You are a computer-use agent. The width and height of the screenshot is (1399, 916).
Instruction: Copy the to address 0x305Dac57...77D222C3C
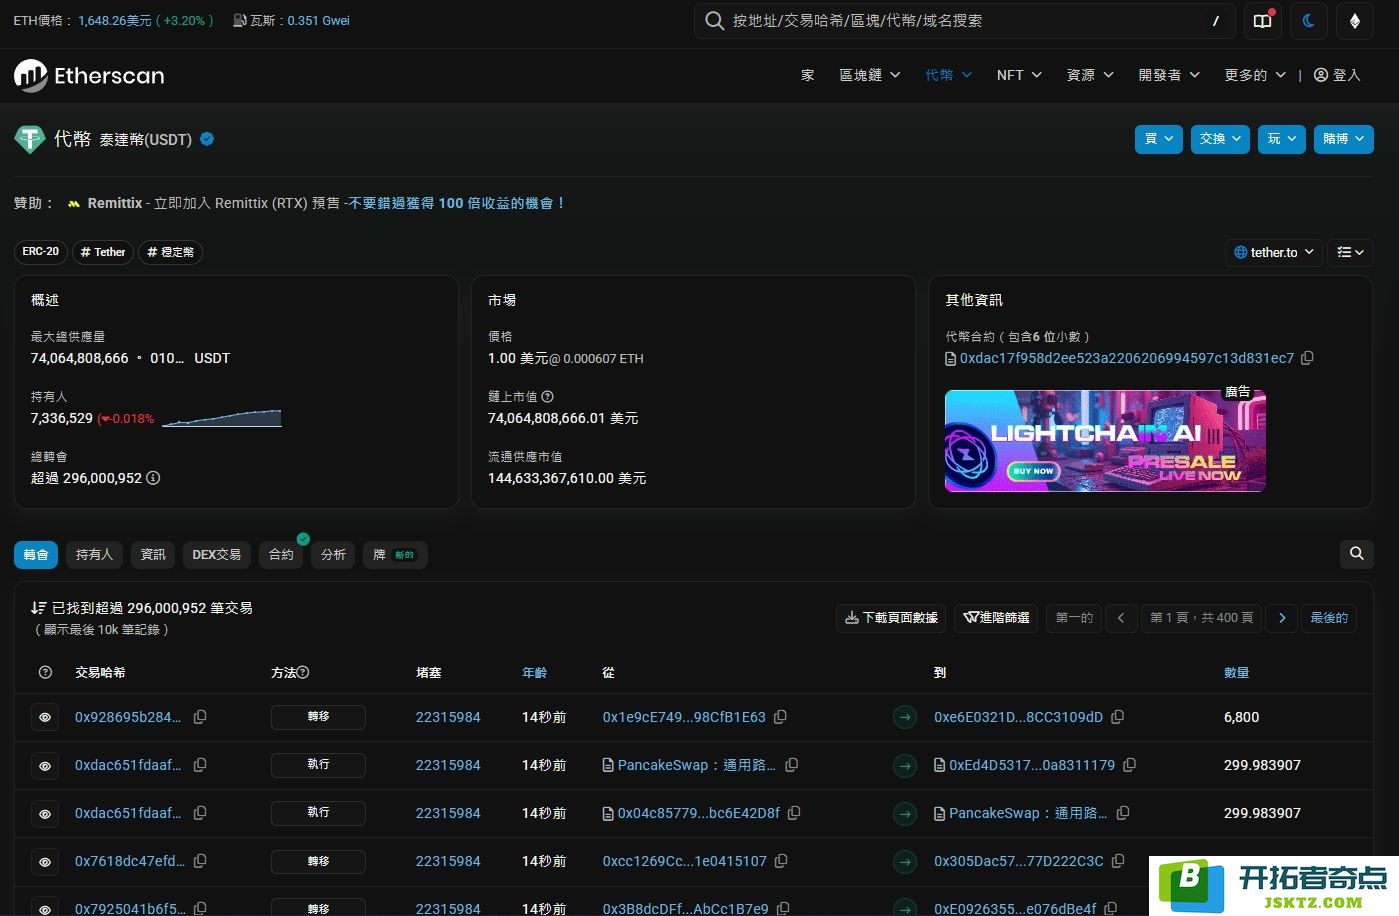click(x=1119, y=861)
